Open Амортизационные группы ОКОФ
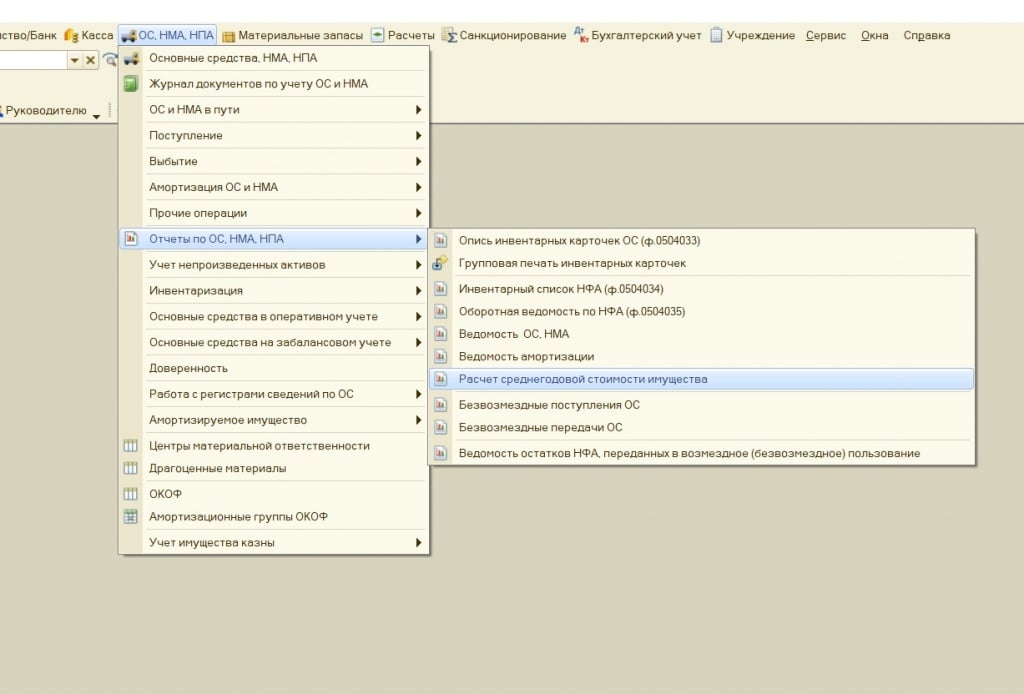The height and width of the screenshot is (694, 1024). 238,517
